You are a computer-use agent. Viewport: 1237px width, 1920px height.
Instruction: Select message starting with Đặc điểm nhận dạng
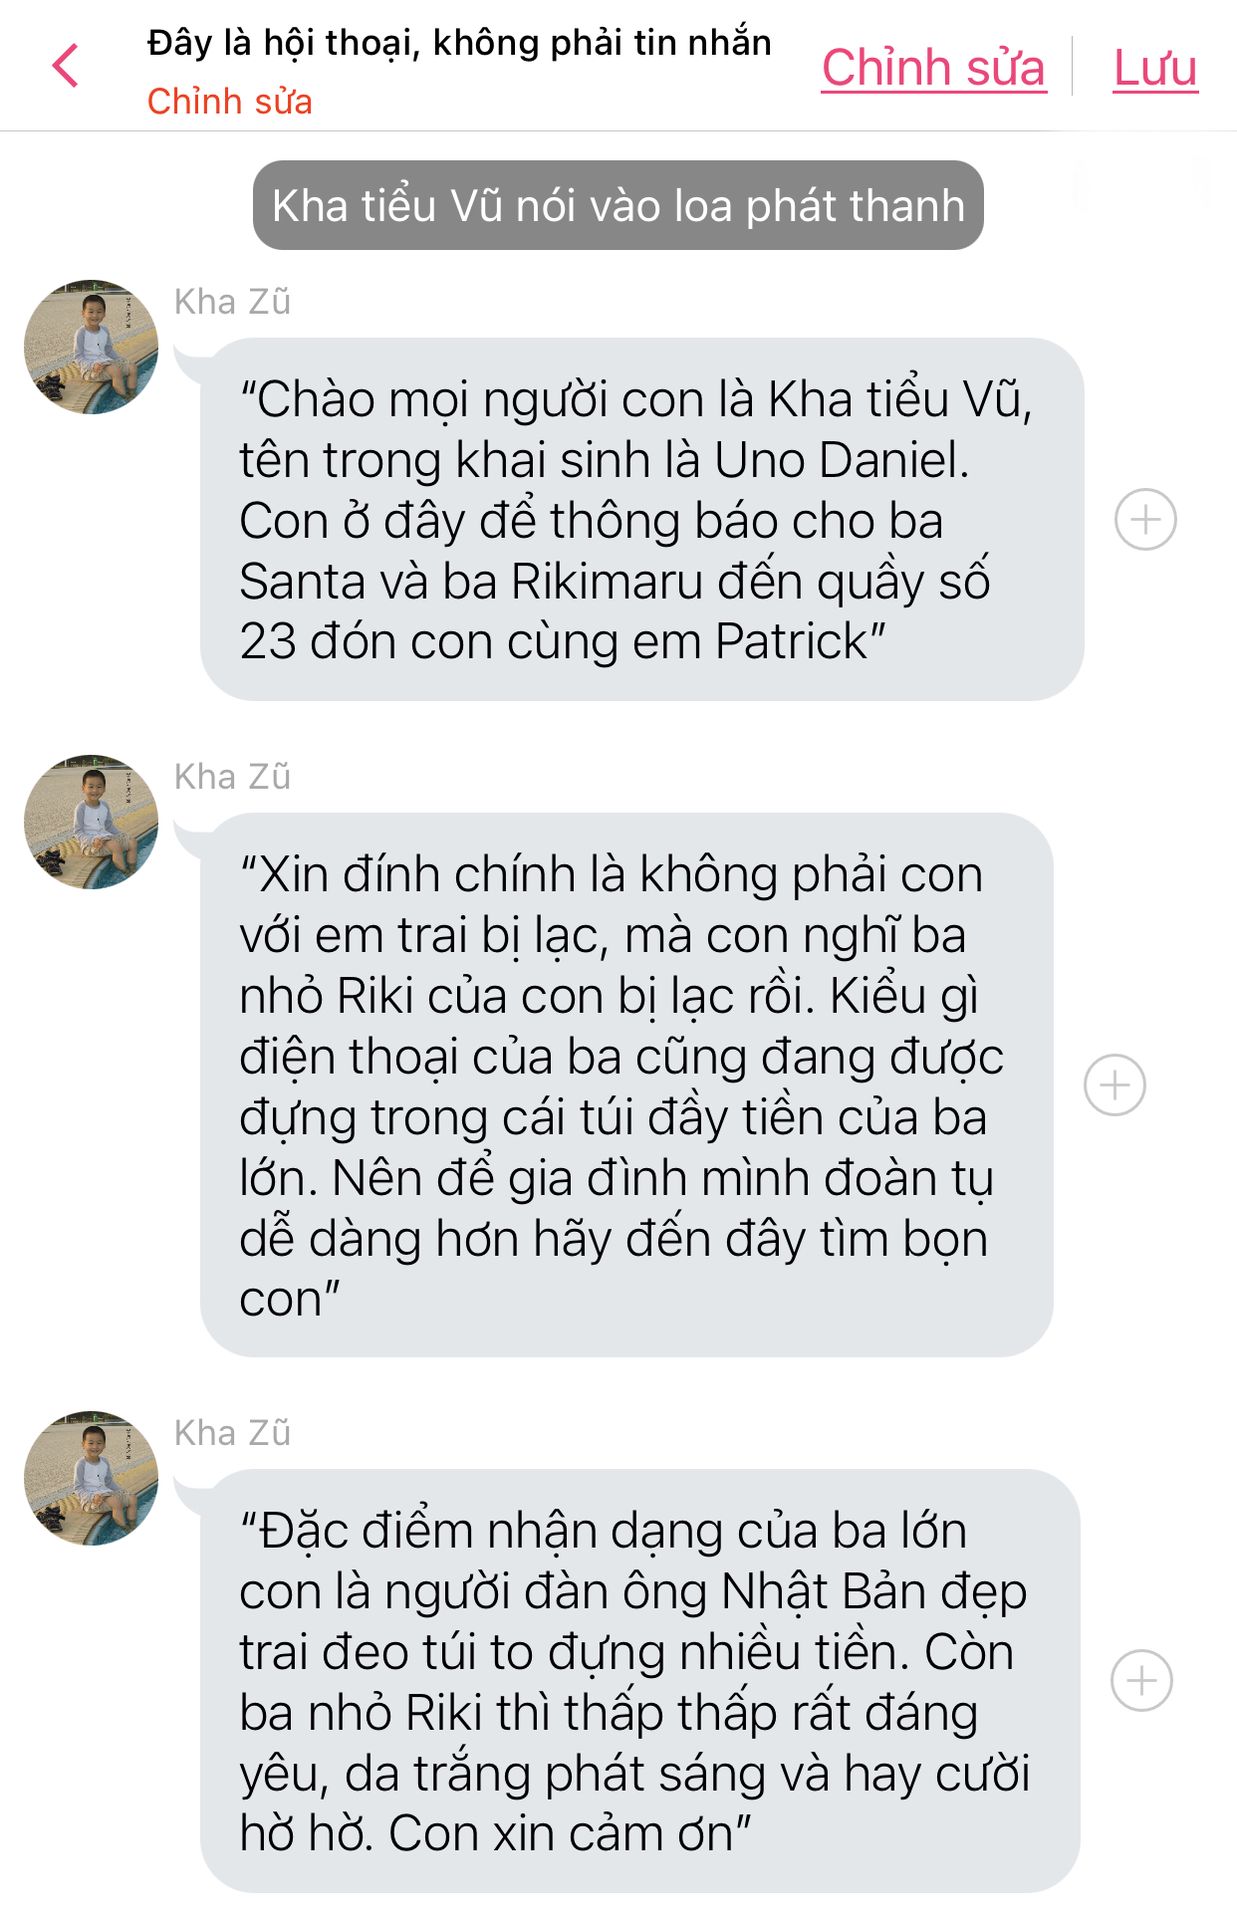[x=640, y=1681]
